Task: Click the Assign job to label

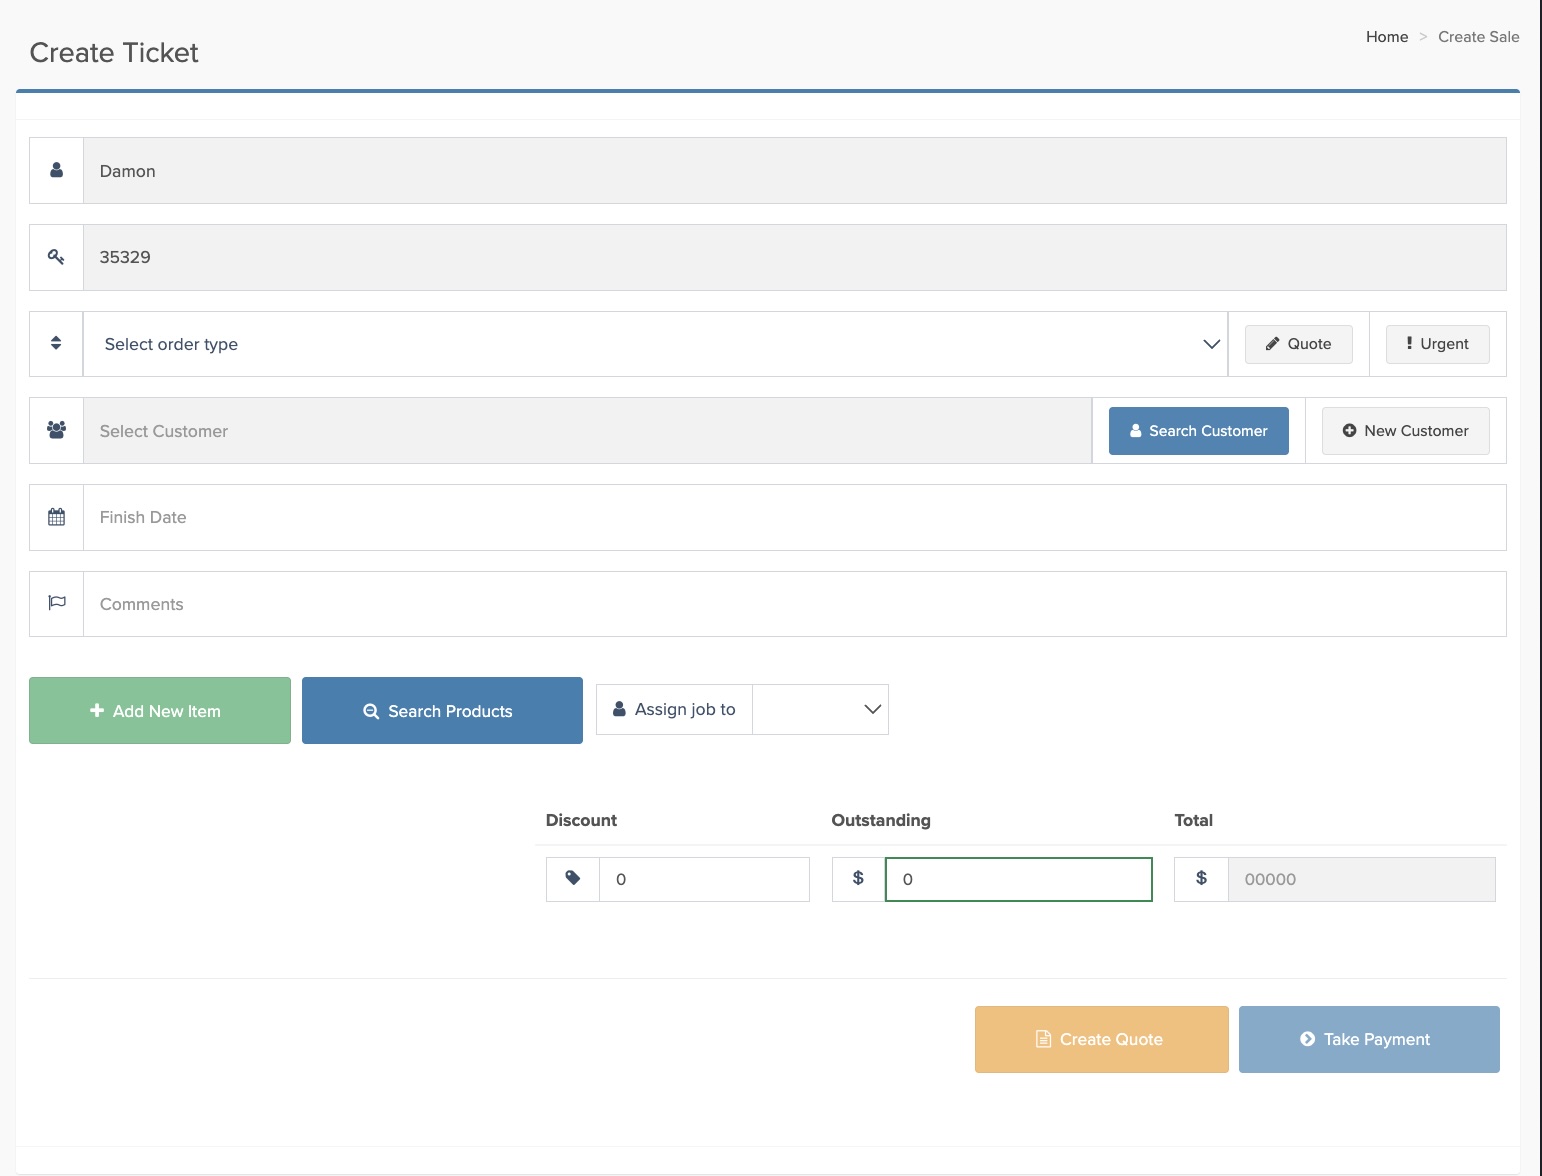Action: (x=685, y=709)
